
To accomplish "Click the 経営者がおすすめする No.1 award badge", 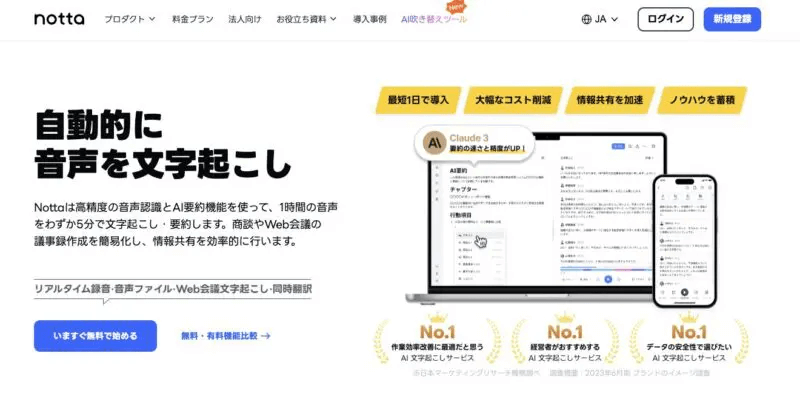I will [x=564, y=342].
